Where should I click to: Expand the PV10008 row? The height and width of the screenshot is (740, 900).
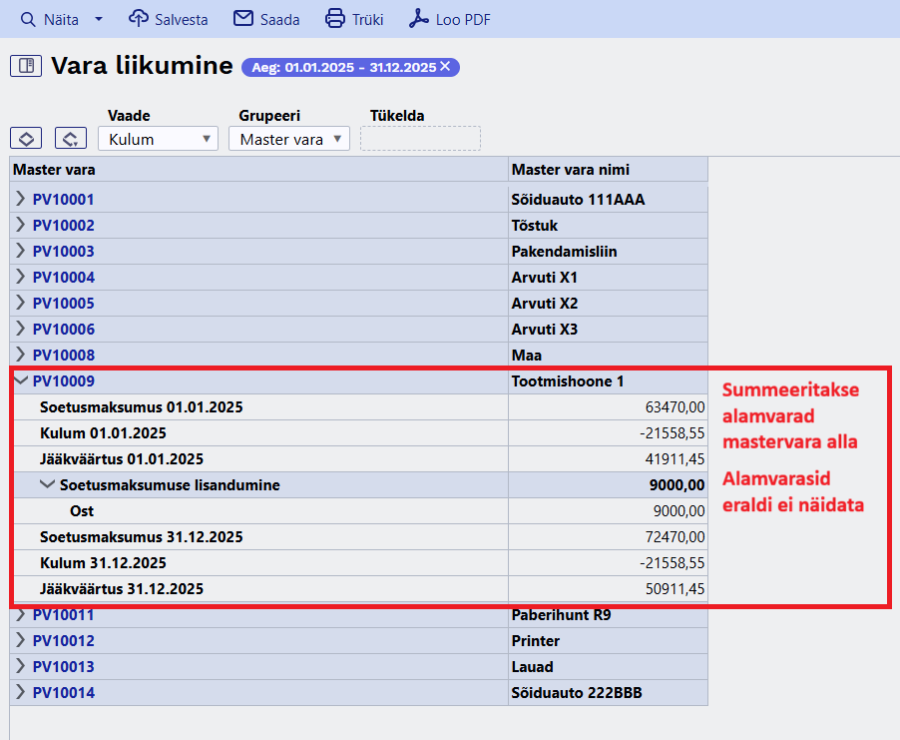(x=21, y=354)
